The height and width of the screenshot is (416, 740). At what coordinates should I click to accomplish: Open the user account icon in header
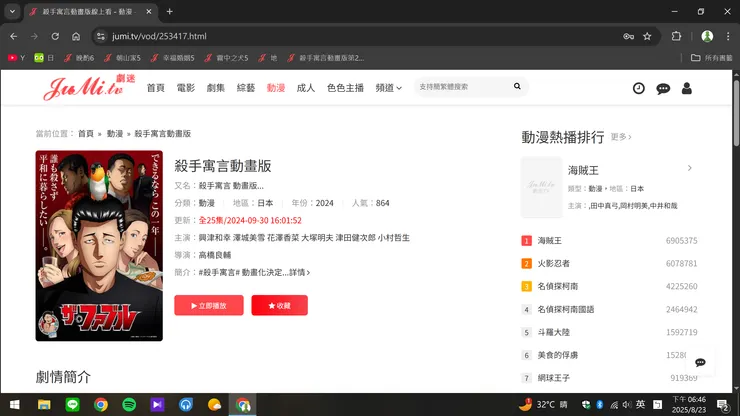tap(687, 88)
